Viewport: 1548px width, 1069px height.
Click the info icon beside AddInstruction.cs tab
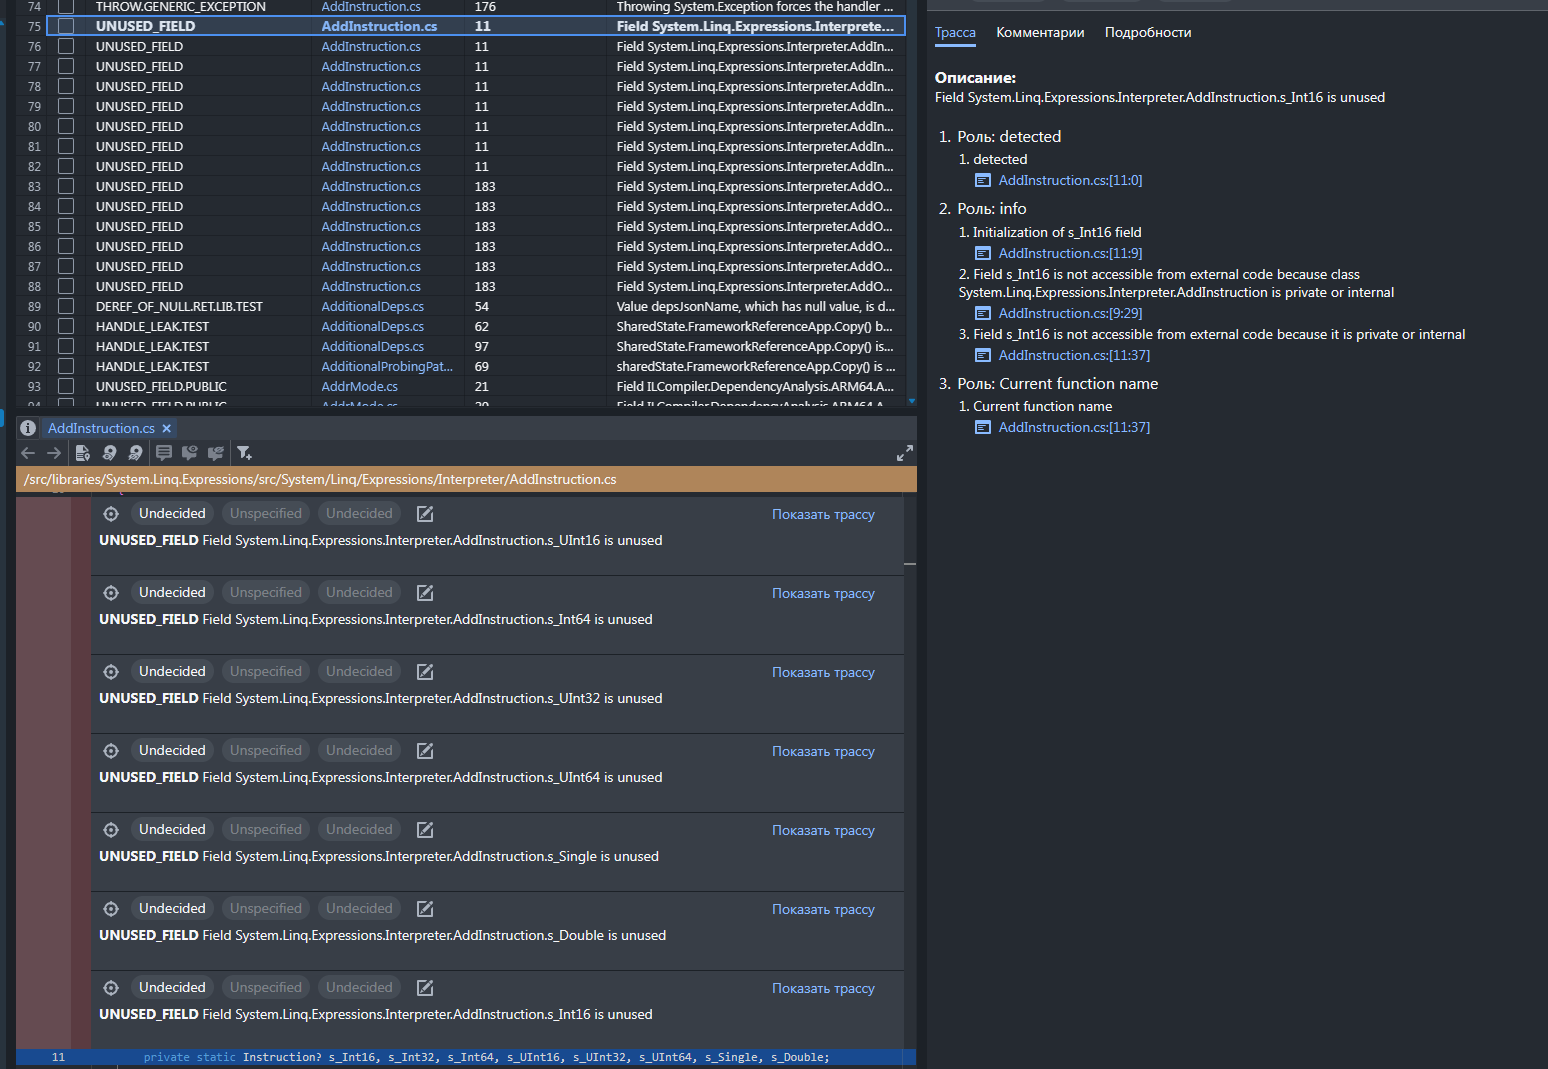28,428
